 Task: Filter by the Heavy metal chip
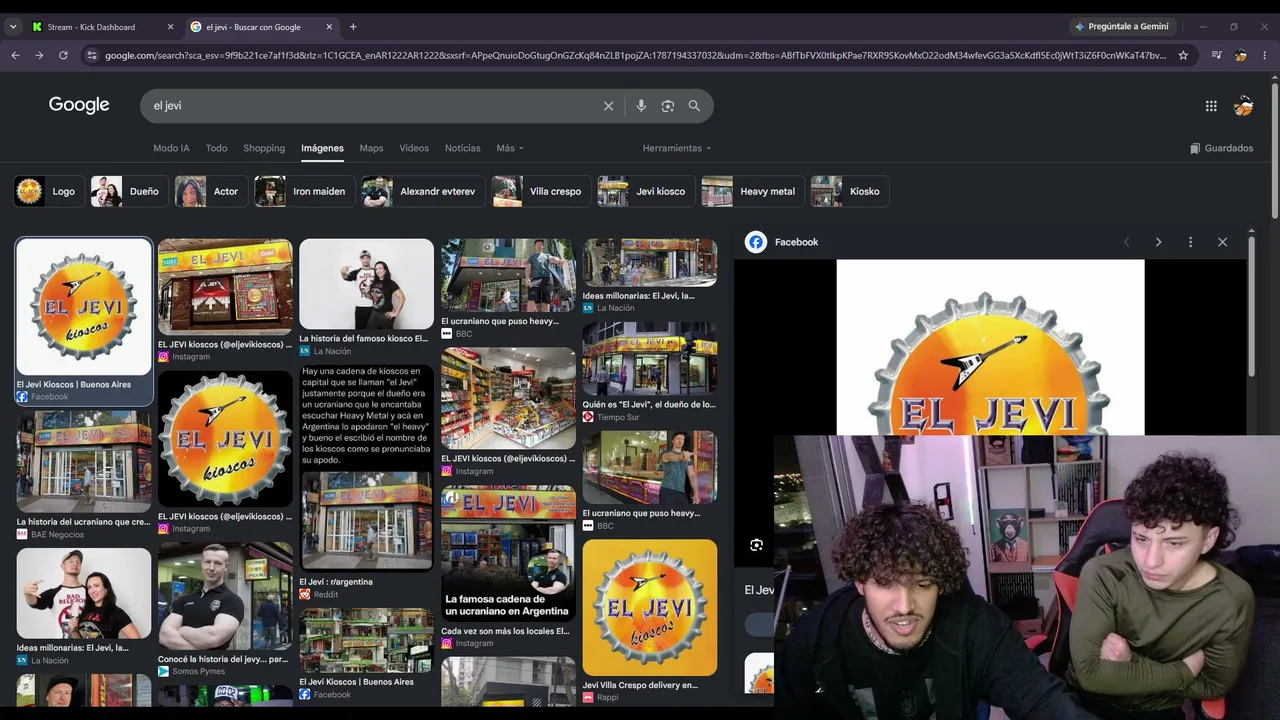tap(751, 191)
